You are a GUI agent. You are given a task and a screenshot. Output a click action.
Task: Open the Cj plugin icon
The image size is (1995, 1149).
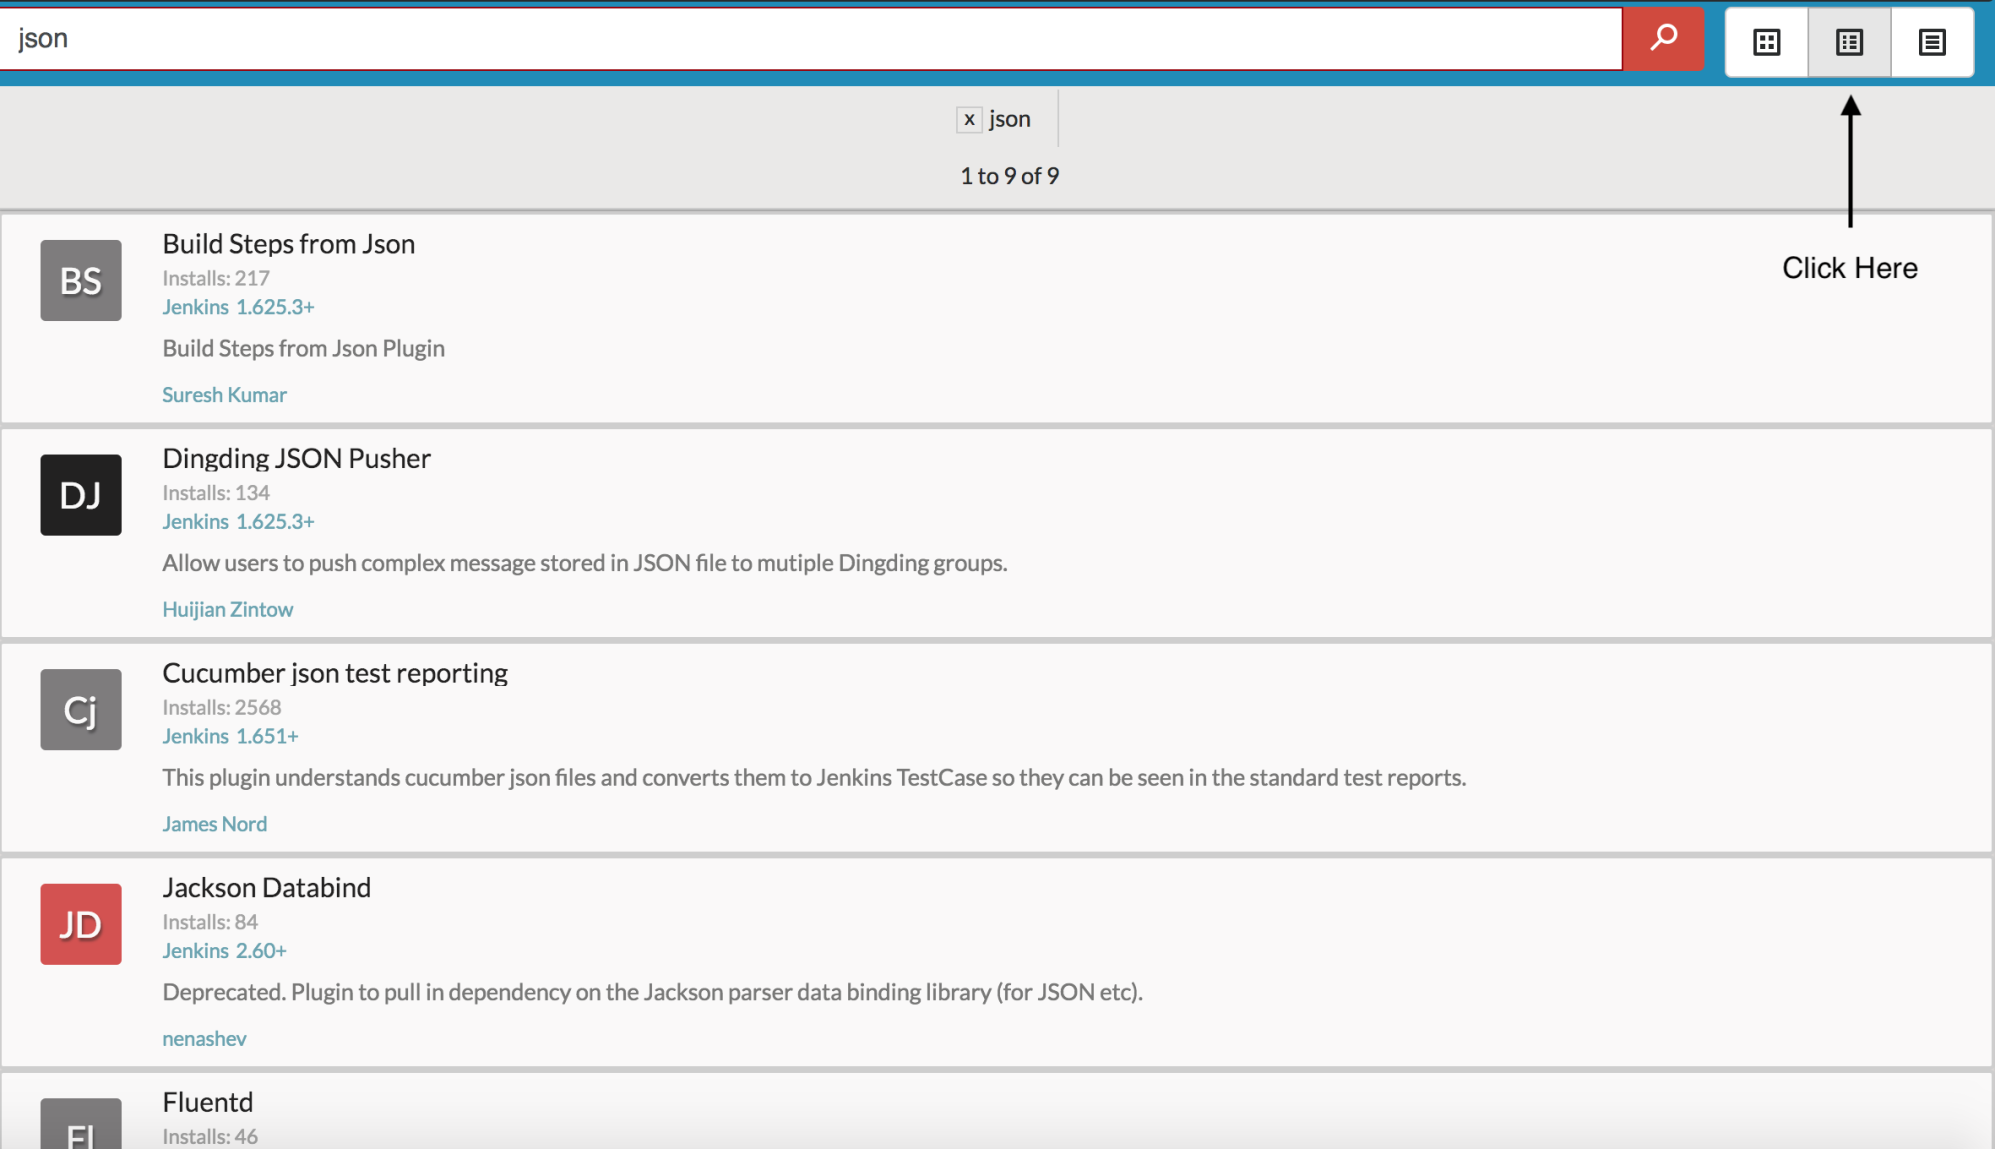pyautogui.click(x=81, y=709)
